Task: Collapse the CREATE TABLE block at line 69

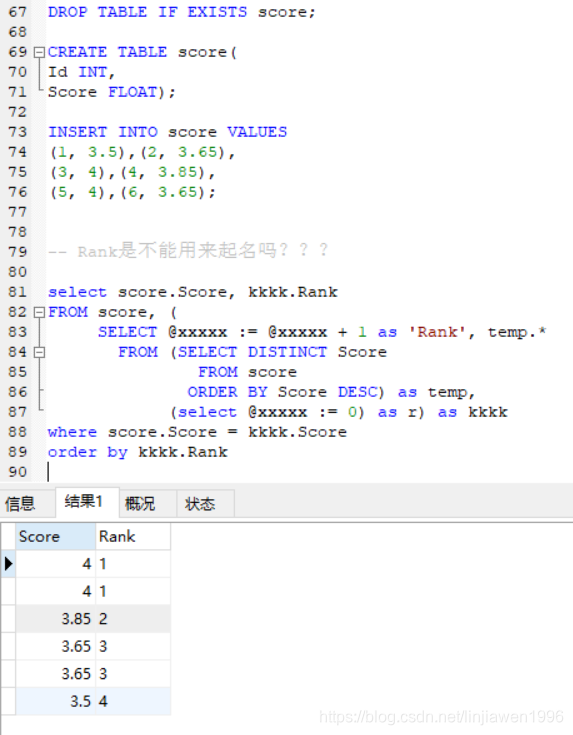Action: pyautogui.click(x=40, y=52)
